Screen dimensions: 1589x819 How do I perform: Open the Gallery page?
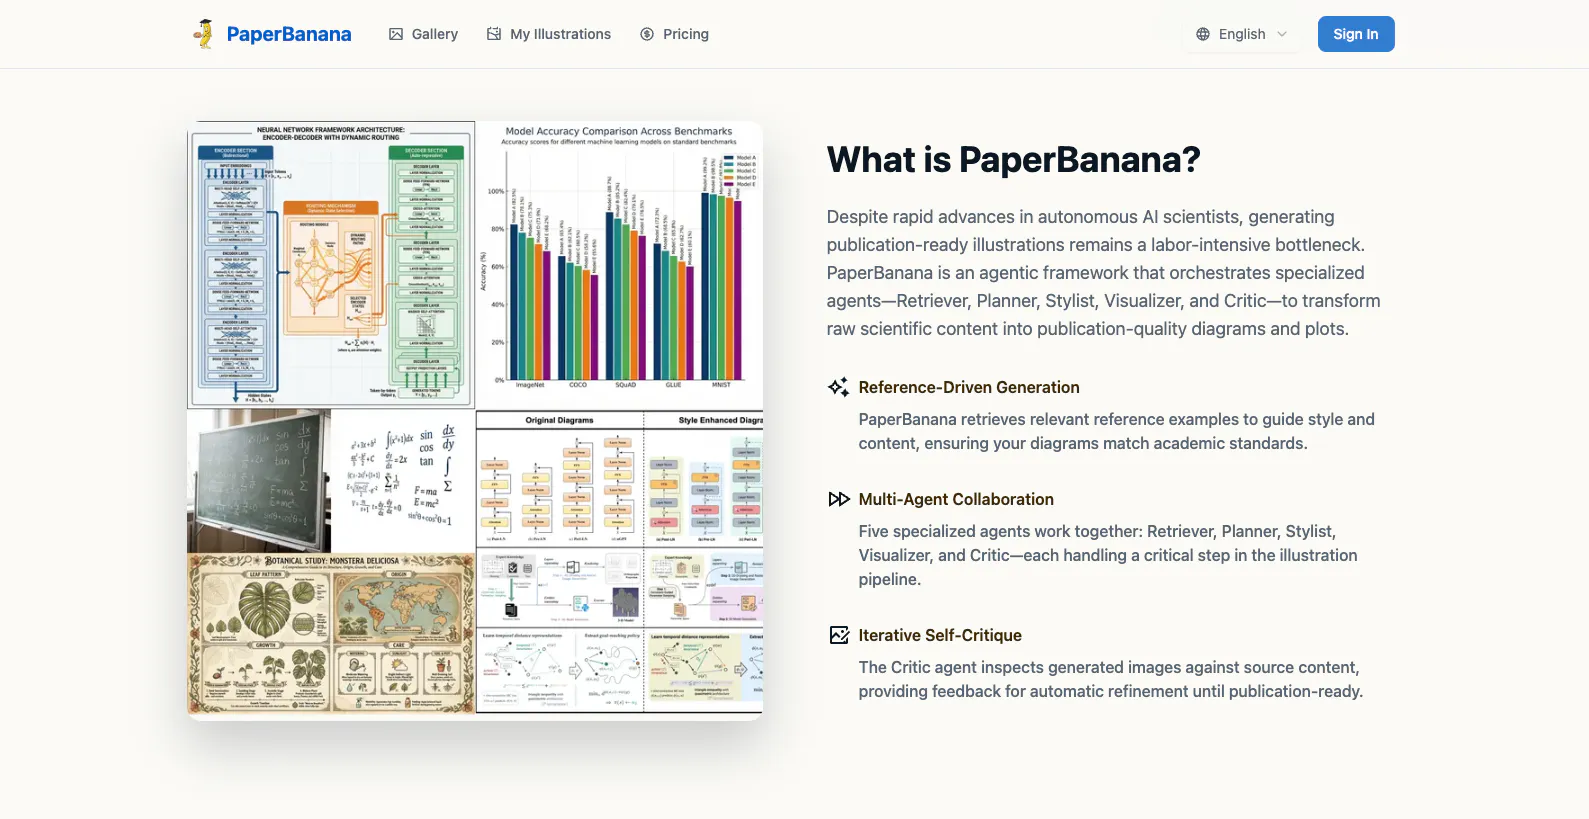[423, 34]
